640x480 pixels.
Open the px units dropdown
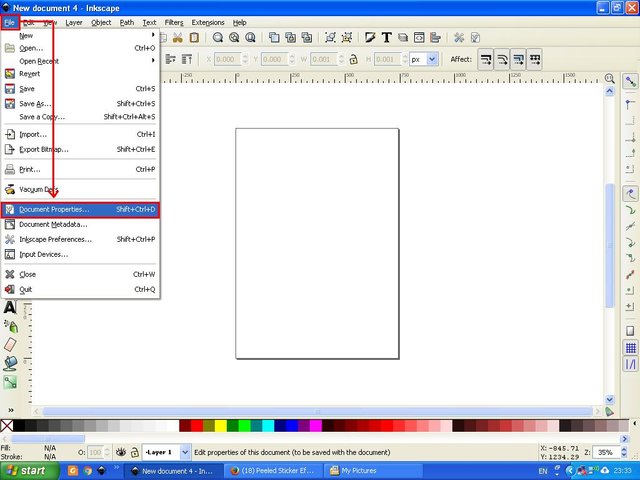(424, 60)
